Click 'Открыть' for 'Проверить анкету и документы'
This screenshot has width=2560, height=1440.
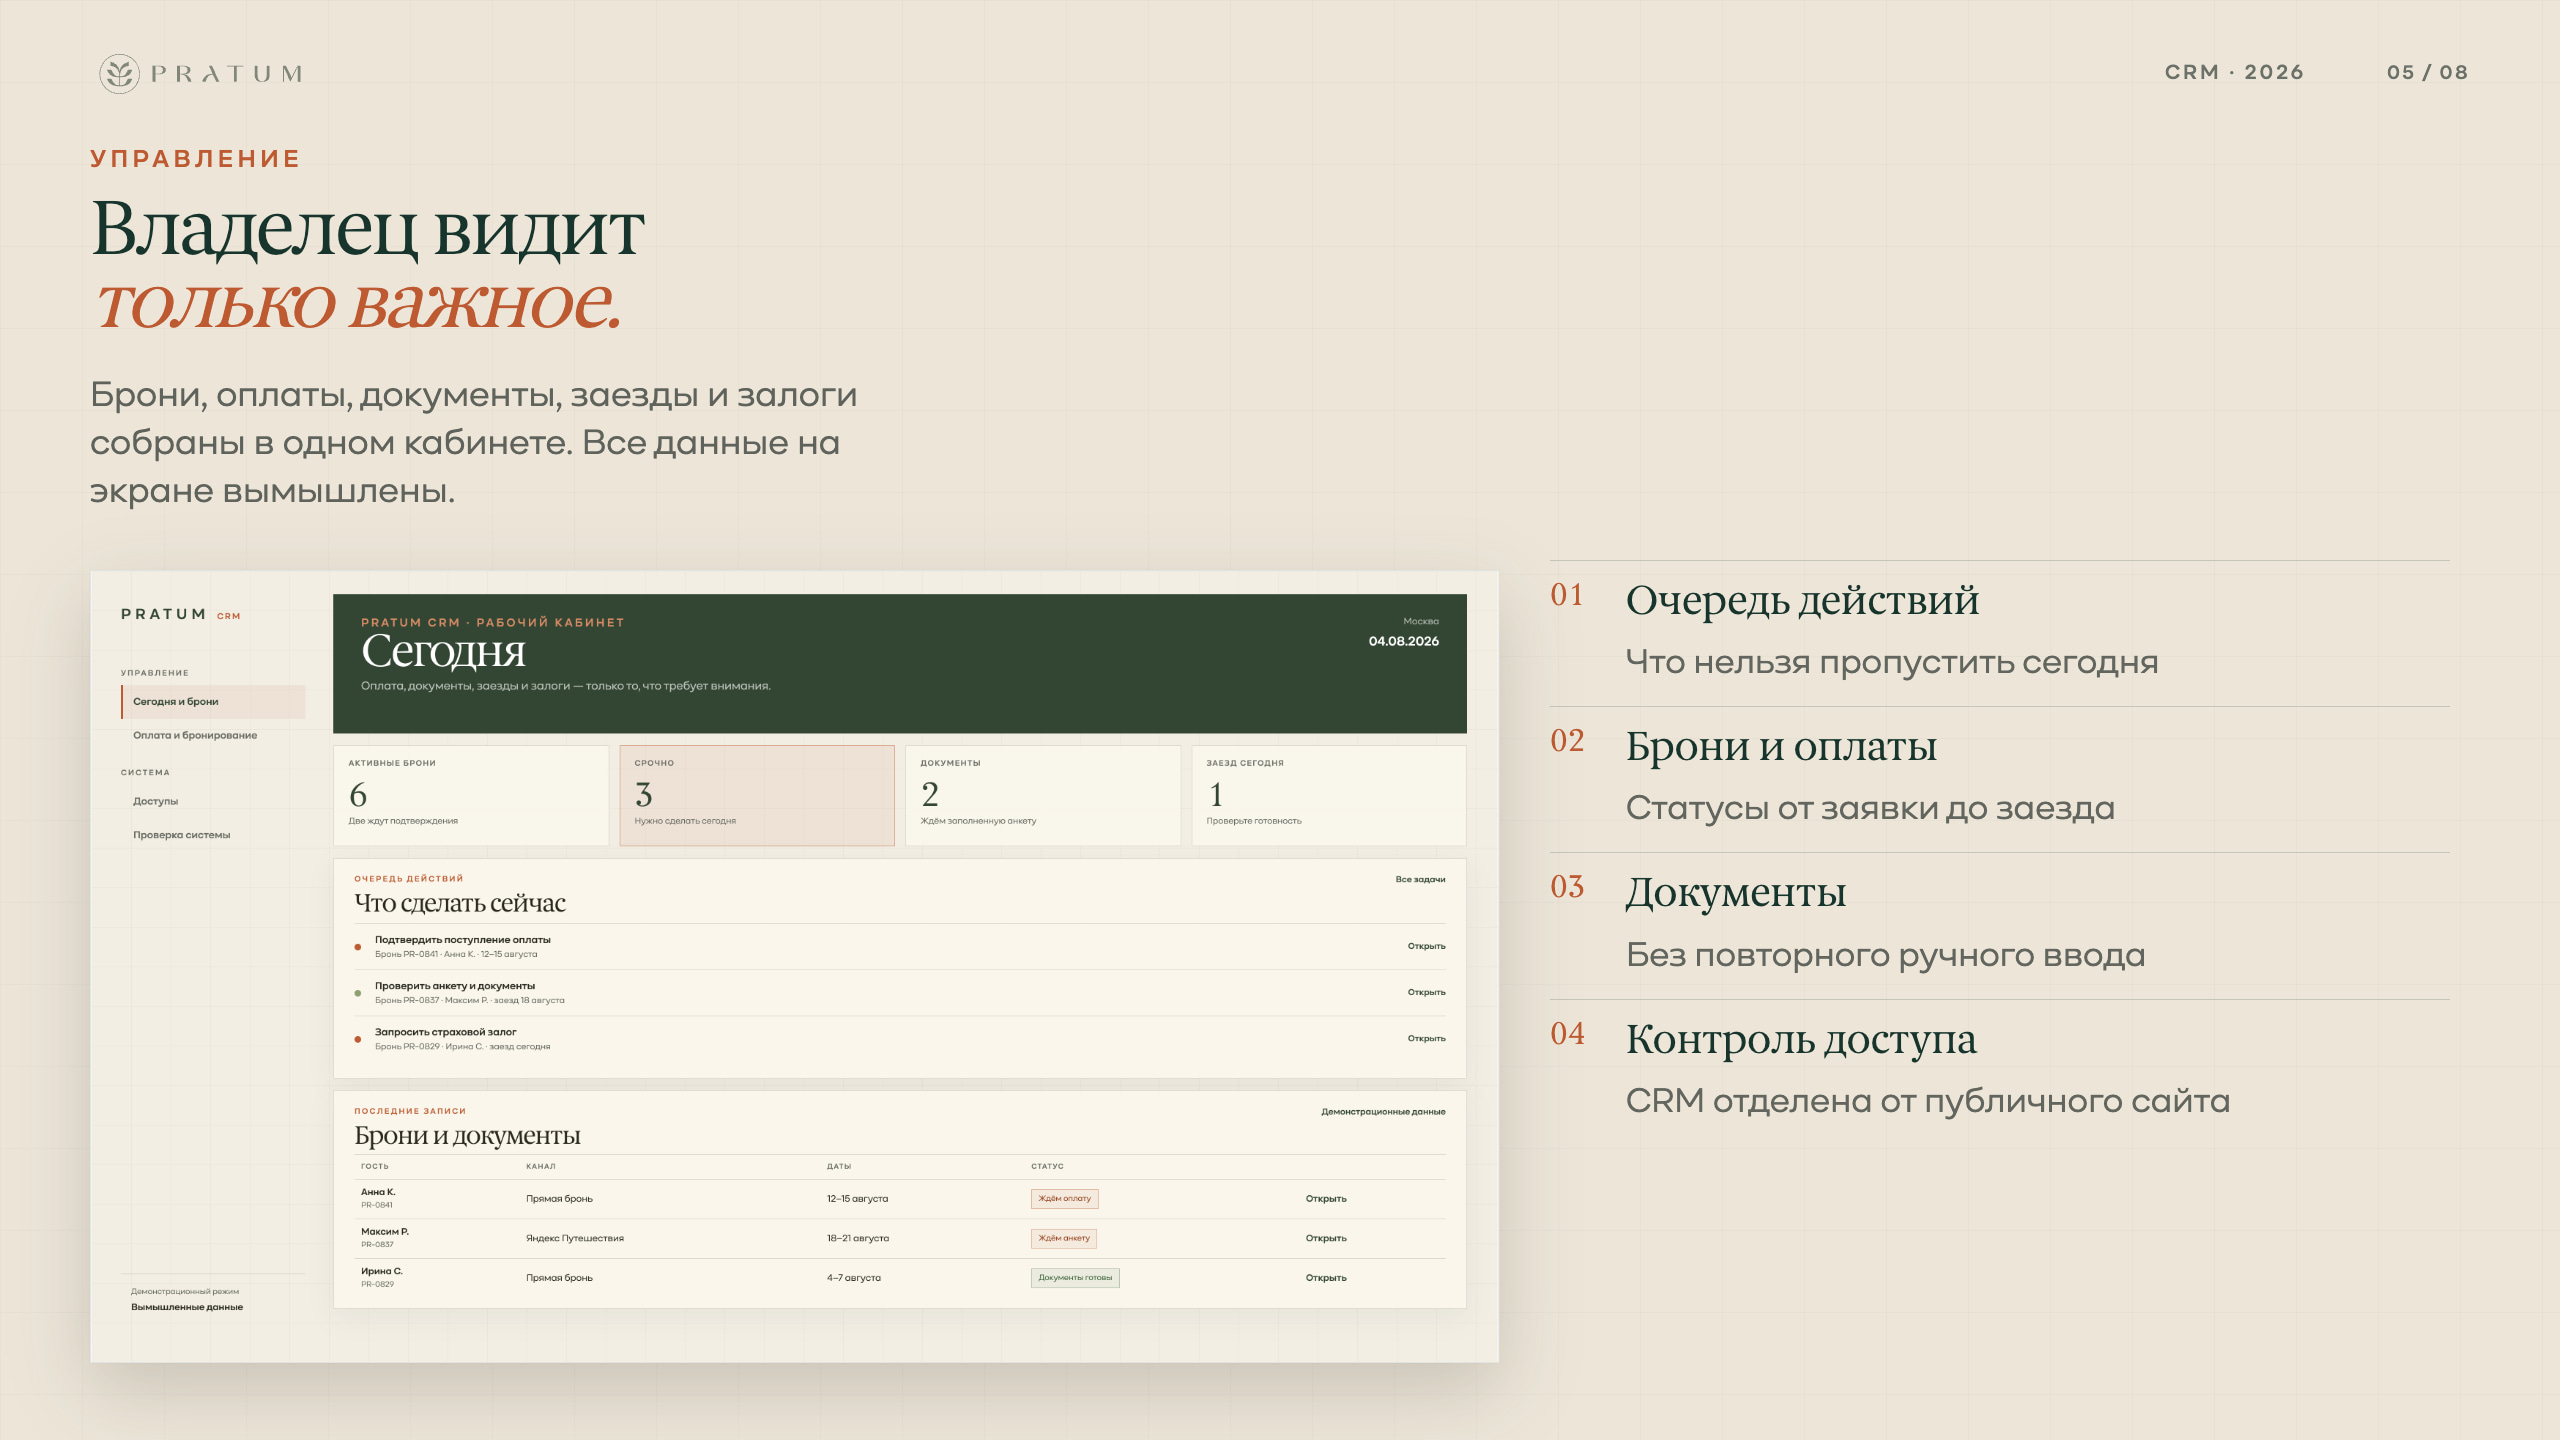point(1426,992)
